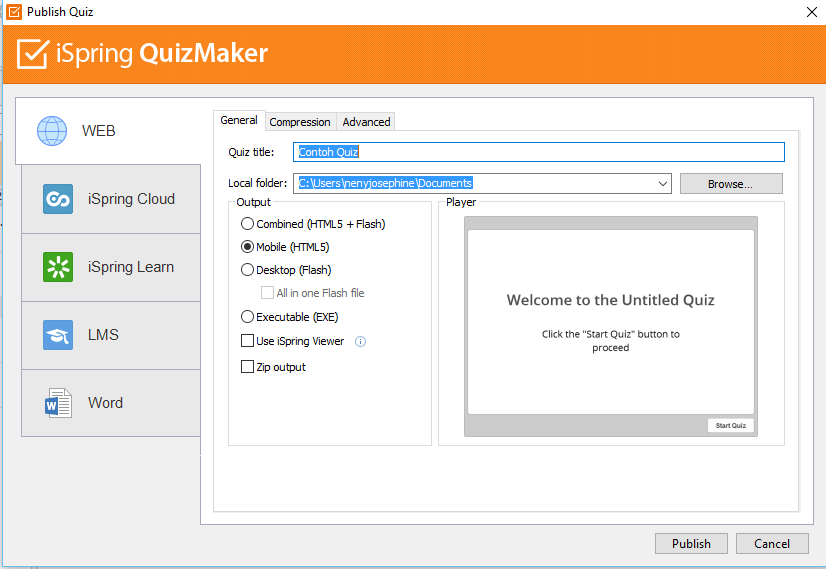The width and height of the screenshot is (826, 569).
Task: Expand the Local folder dropdown arrow
Action: (x=663, y=183)
